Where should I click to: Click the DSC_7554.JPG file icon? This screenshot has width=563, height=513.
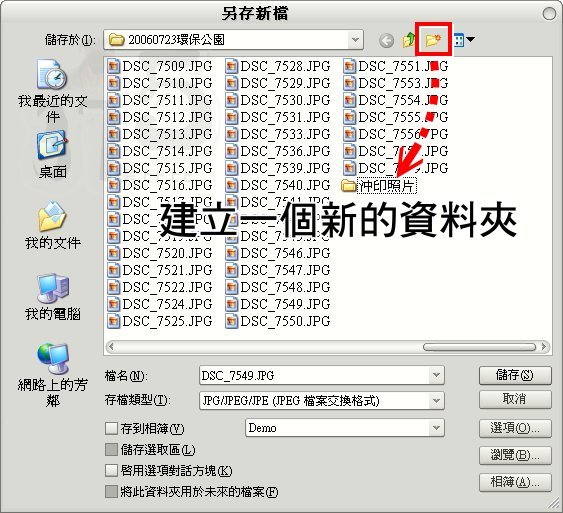[349, 100]
